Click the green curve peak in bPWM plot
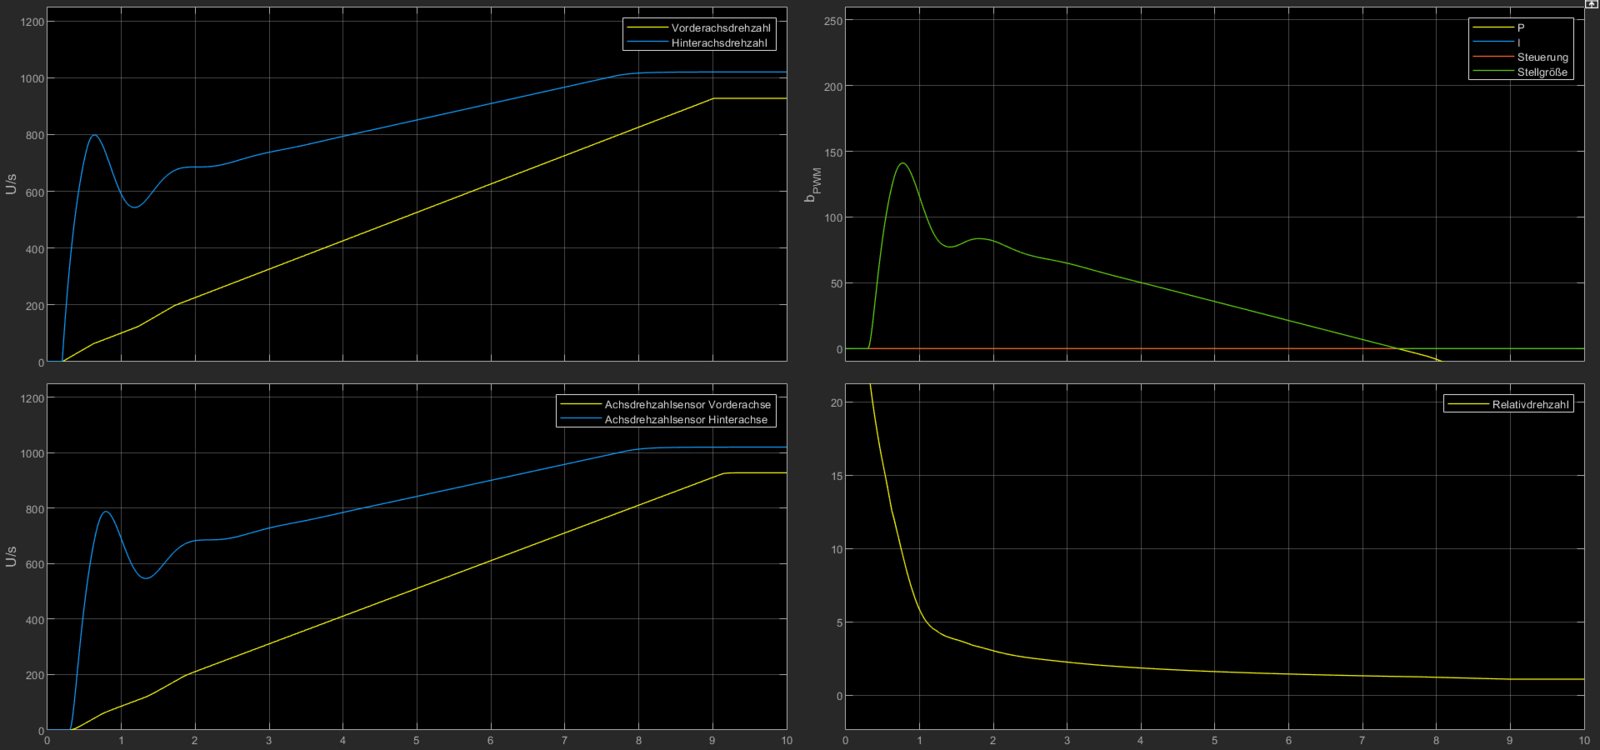Screen dimensions: 1600x750 [x=903, y=163]
